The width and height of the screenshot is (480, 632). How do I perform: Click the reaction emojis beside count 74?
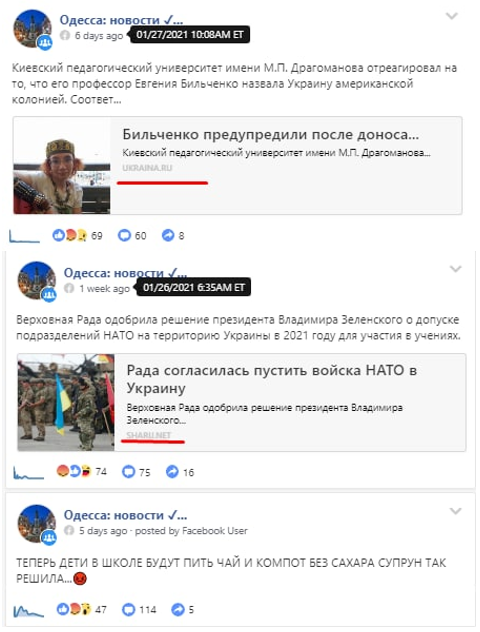coord(74,471)
